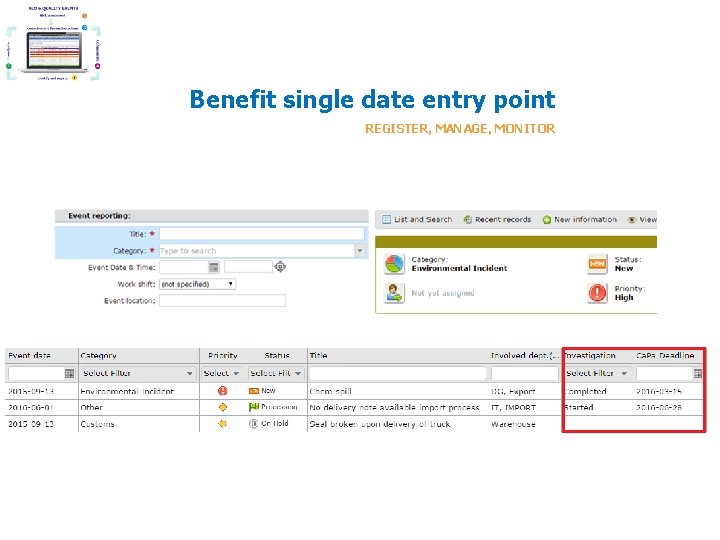Switch to the View tab
The image size is (720, 540).
click(642, 219)
